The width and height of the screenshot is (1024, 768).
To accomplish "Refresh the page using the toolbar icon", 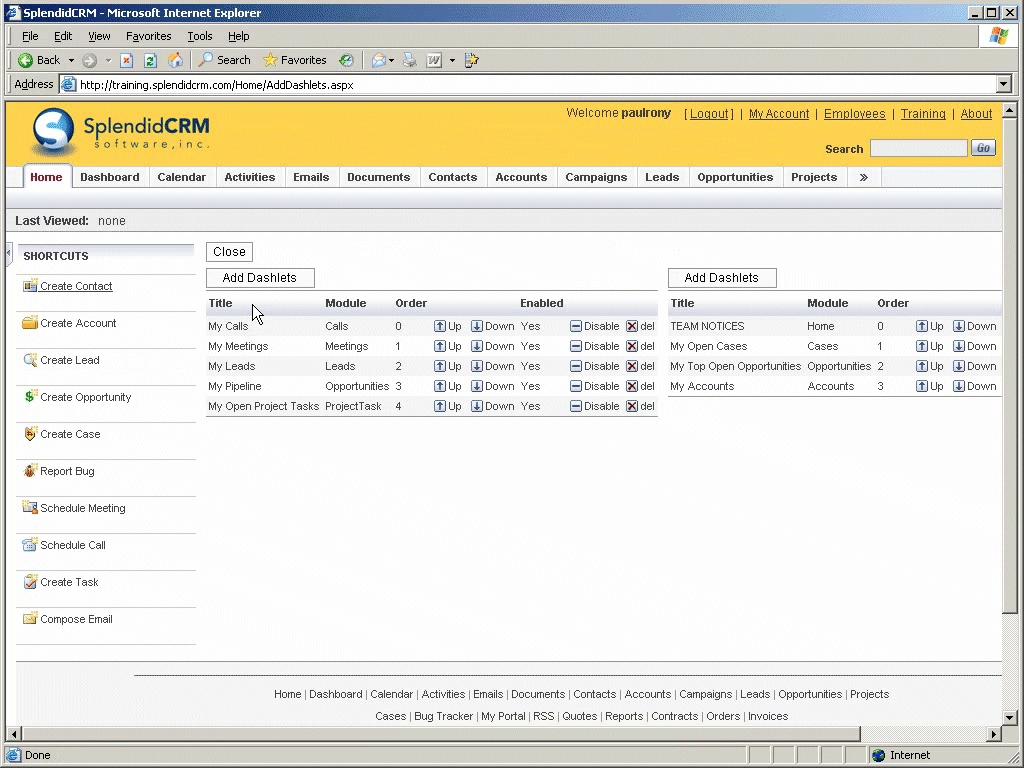I will click(x=150, y=60).
